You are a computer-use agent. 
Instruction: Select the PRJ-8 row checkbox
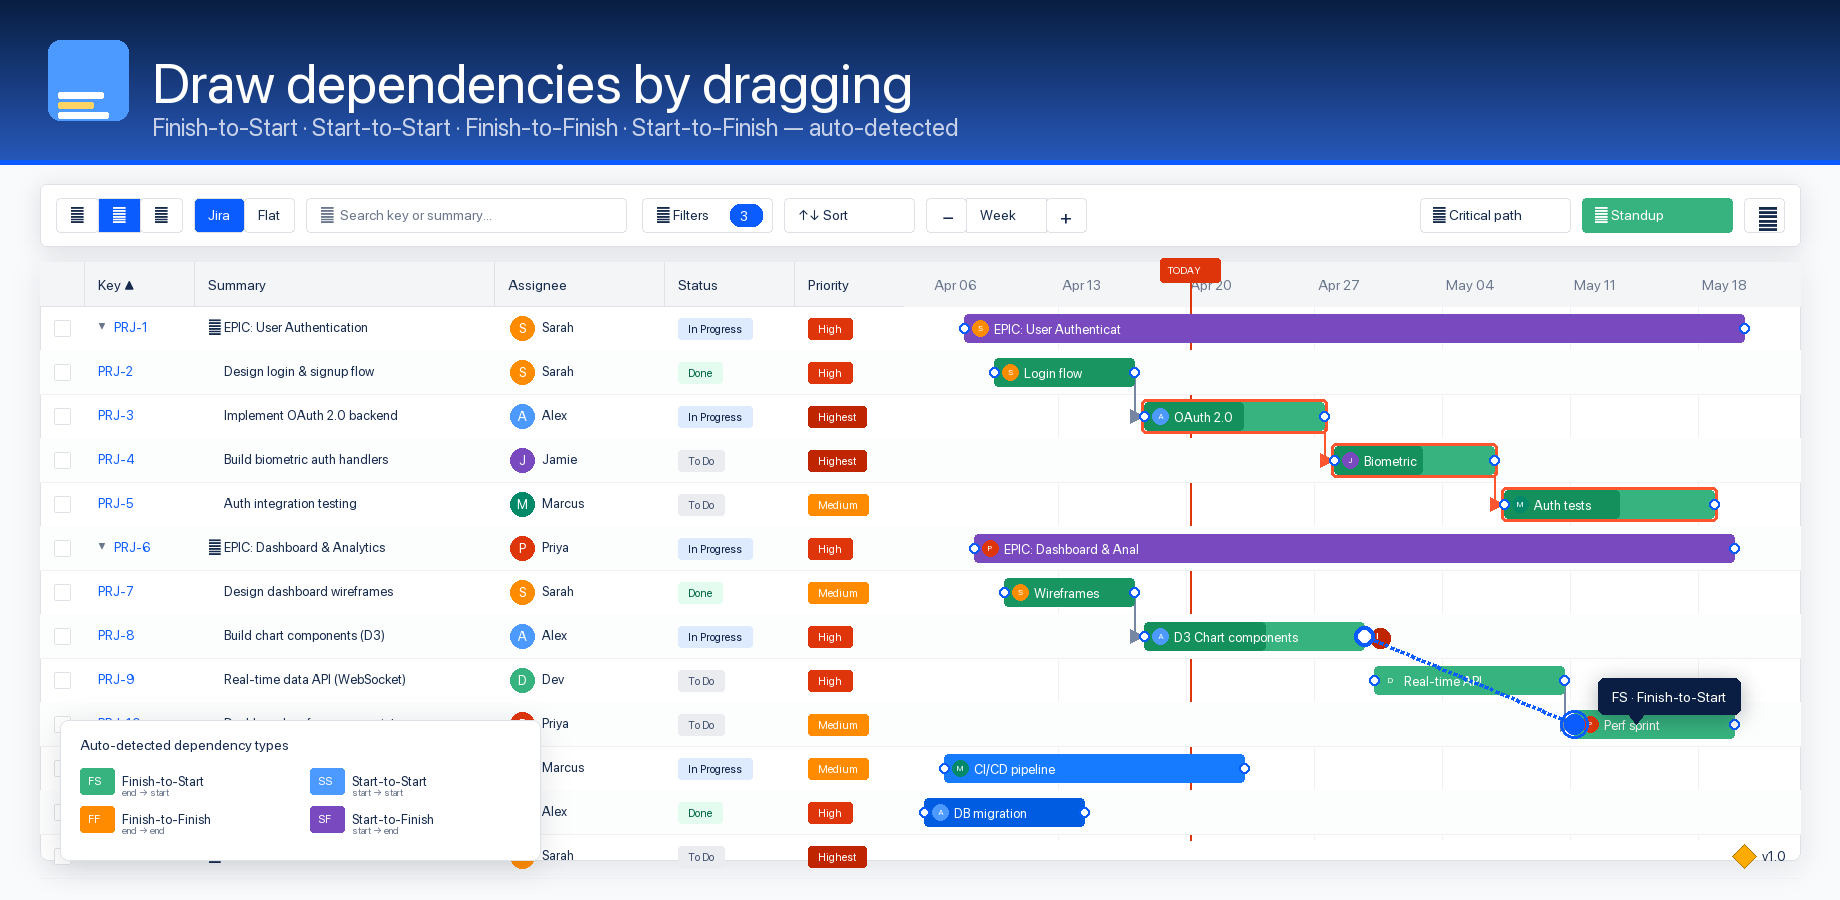click(x=63, y=637)
